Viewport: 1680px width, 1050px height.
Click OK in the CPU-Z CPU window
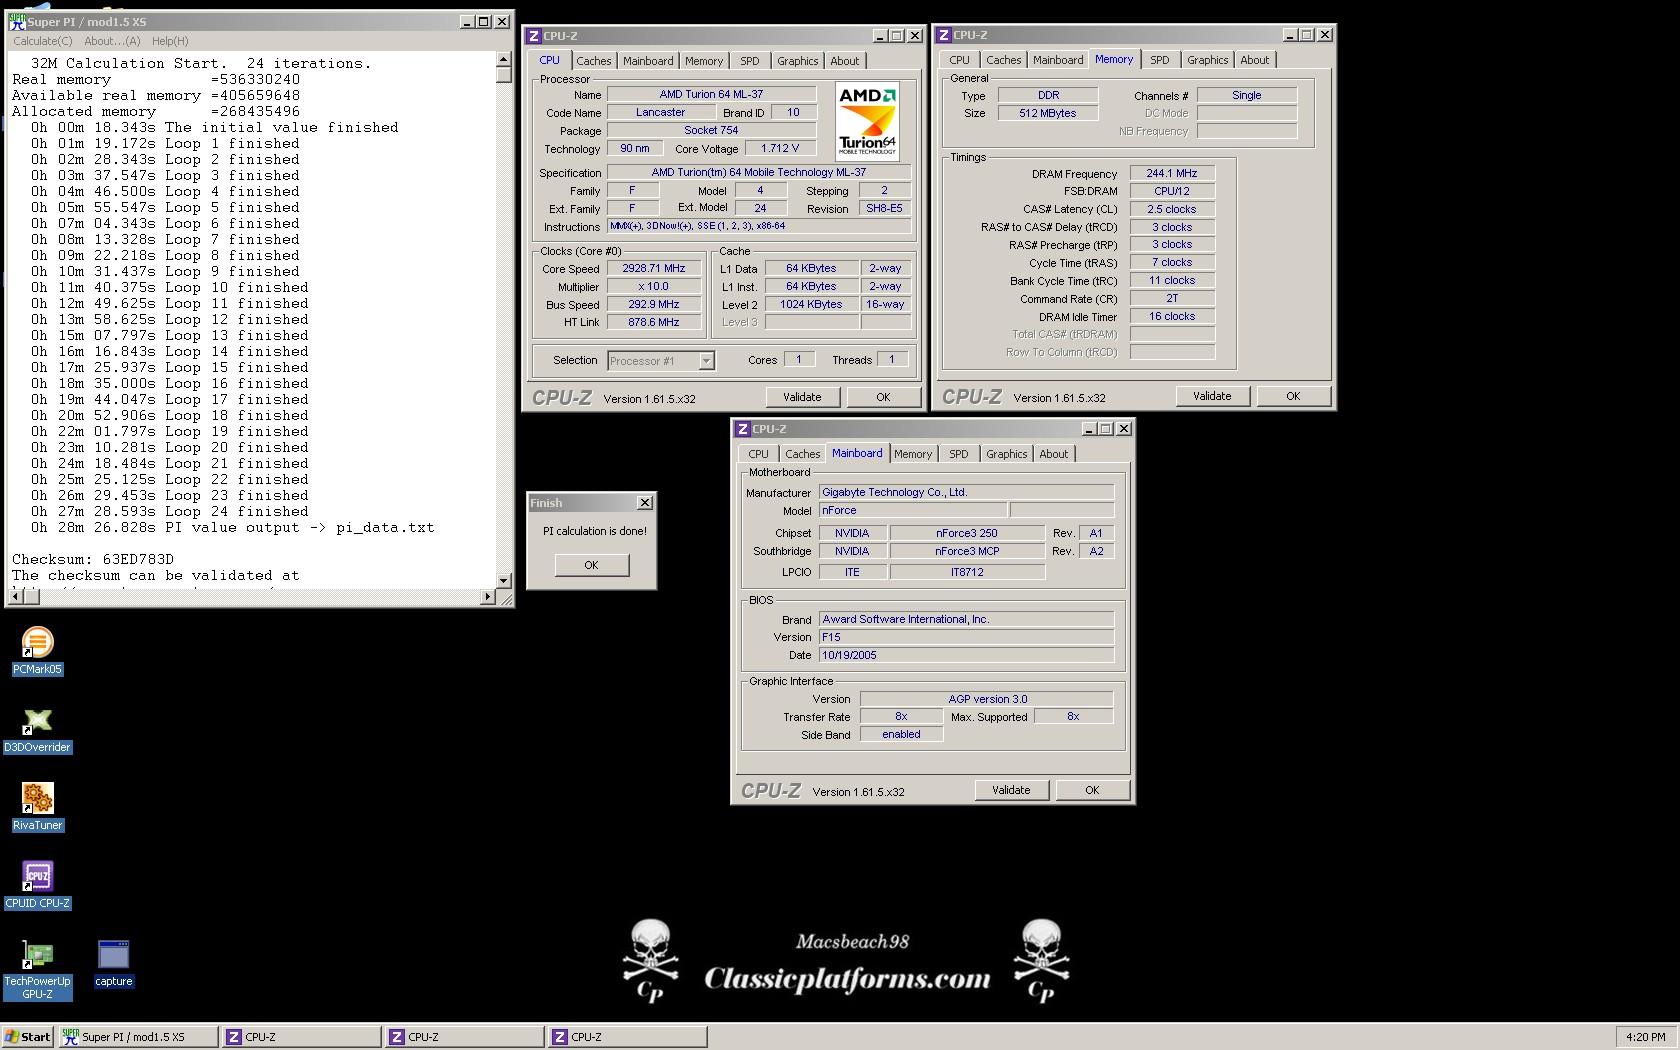883,397
